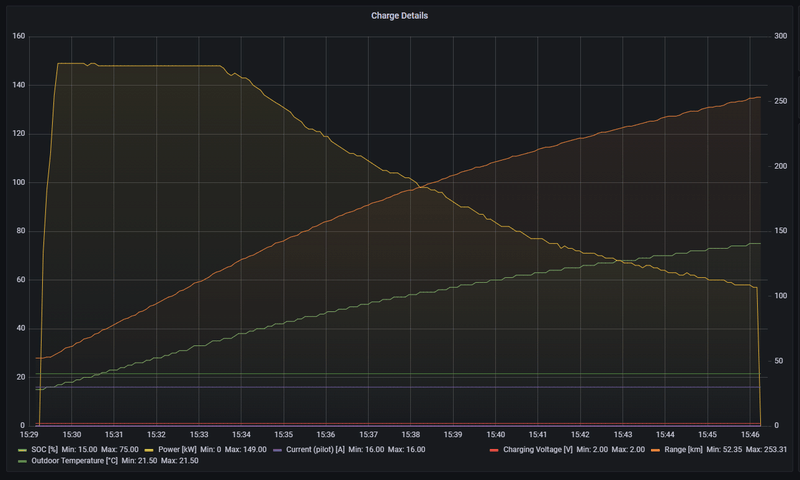Click Current (pilot) 'Min: 16.00' value
Viewport: 800px width, 480px height.
366,449
